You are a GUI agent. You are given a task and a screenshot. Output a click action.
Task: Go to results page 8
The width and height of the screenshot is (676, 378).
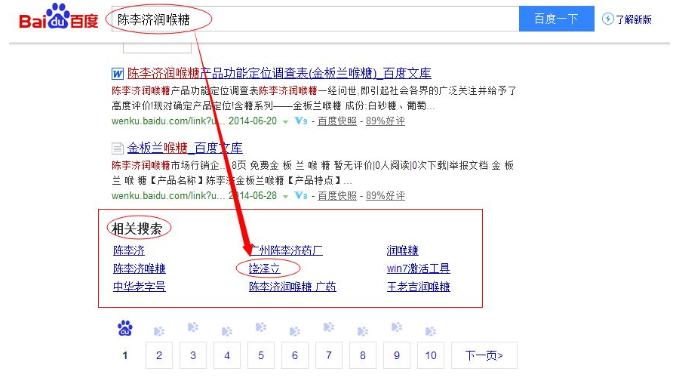(363, 355)
